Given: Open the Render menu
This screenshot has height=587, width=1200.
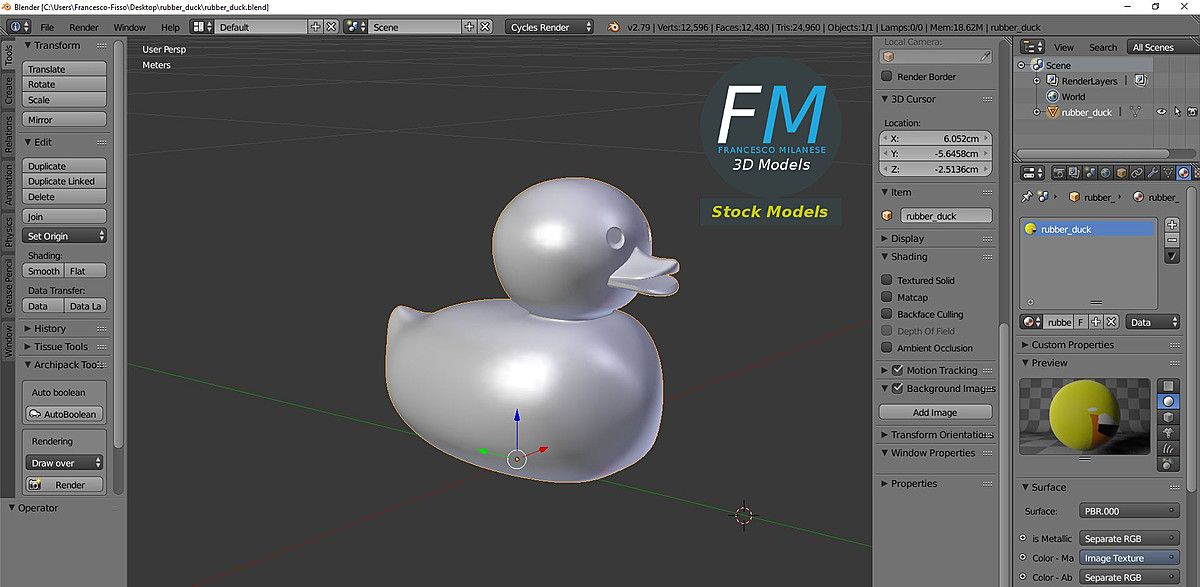Looking at the screenshot, I should (x=84, y=27).
